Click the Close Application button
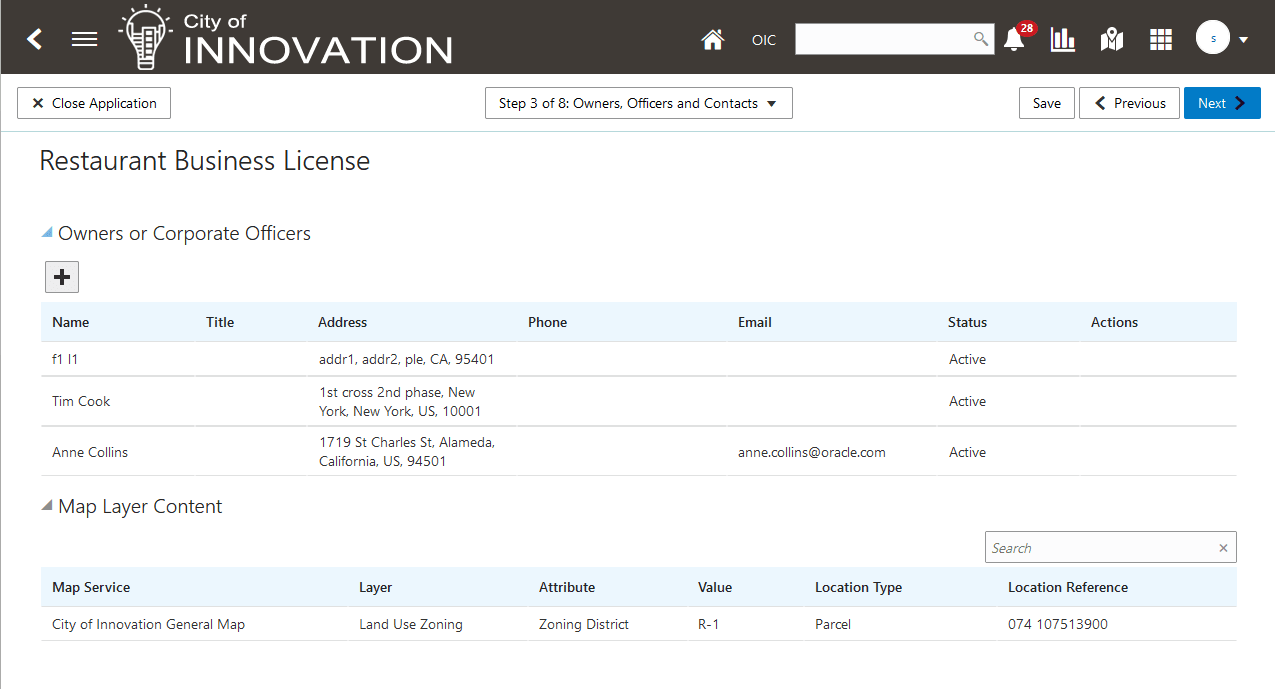Image resolution: width=1275 pixels, height=689 pixels. click(94, 103)
